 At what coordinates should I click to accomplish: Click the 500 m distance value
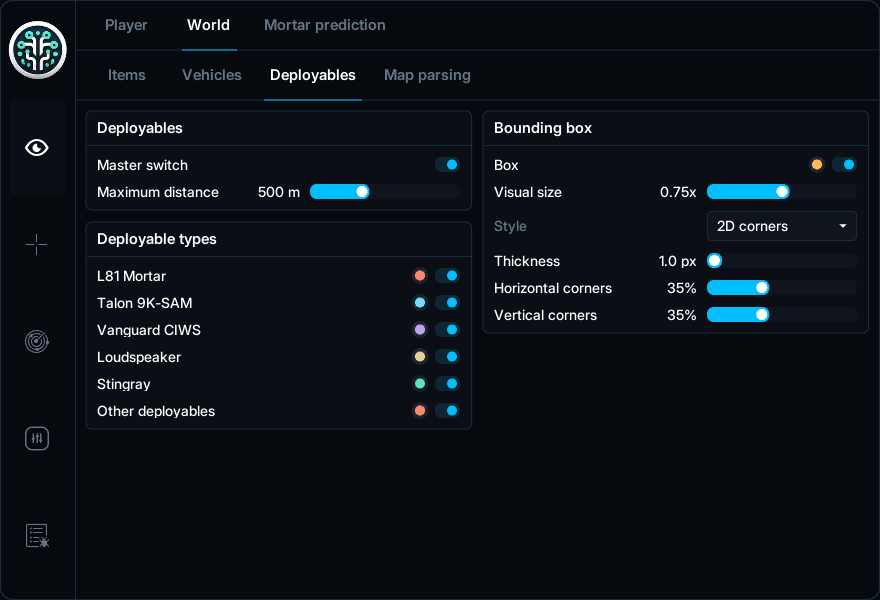(x=279, y=192)
